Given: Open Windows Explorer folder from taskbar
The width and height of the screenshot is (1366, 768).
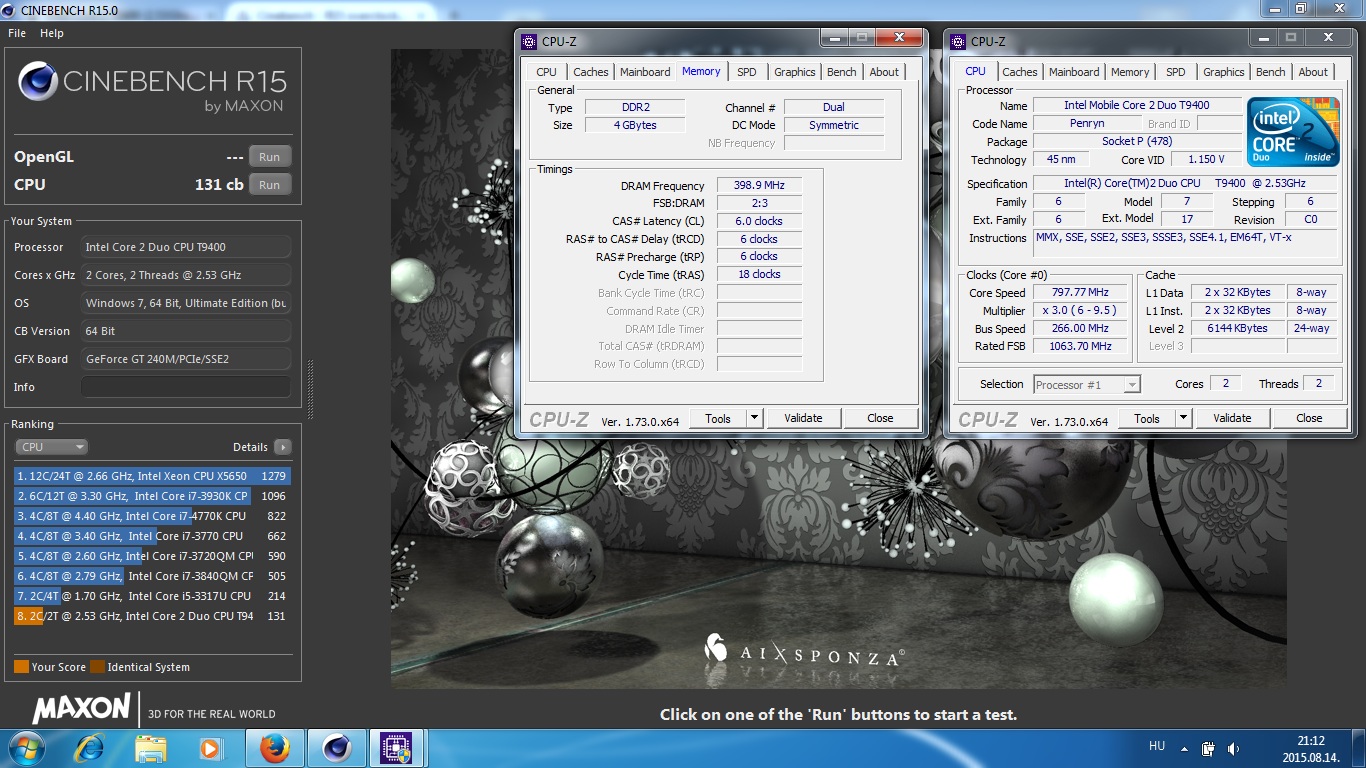Looking at the screenshot, I should pos(150,748).
